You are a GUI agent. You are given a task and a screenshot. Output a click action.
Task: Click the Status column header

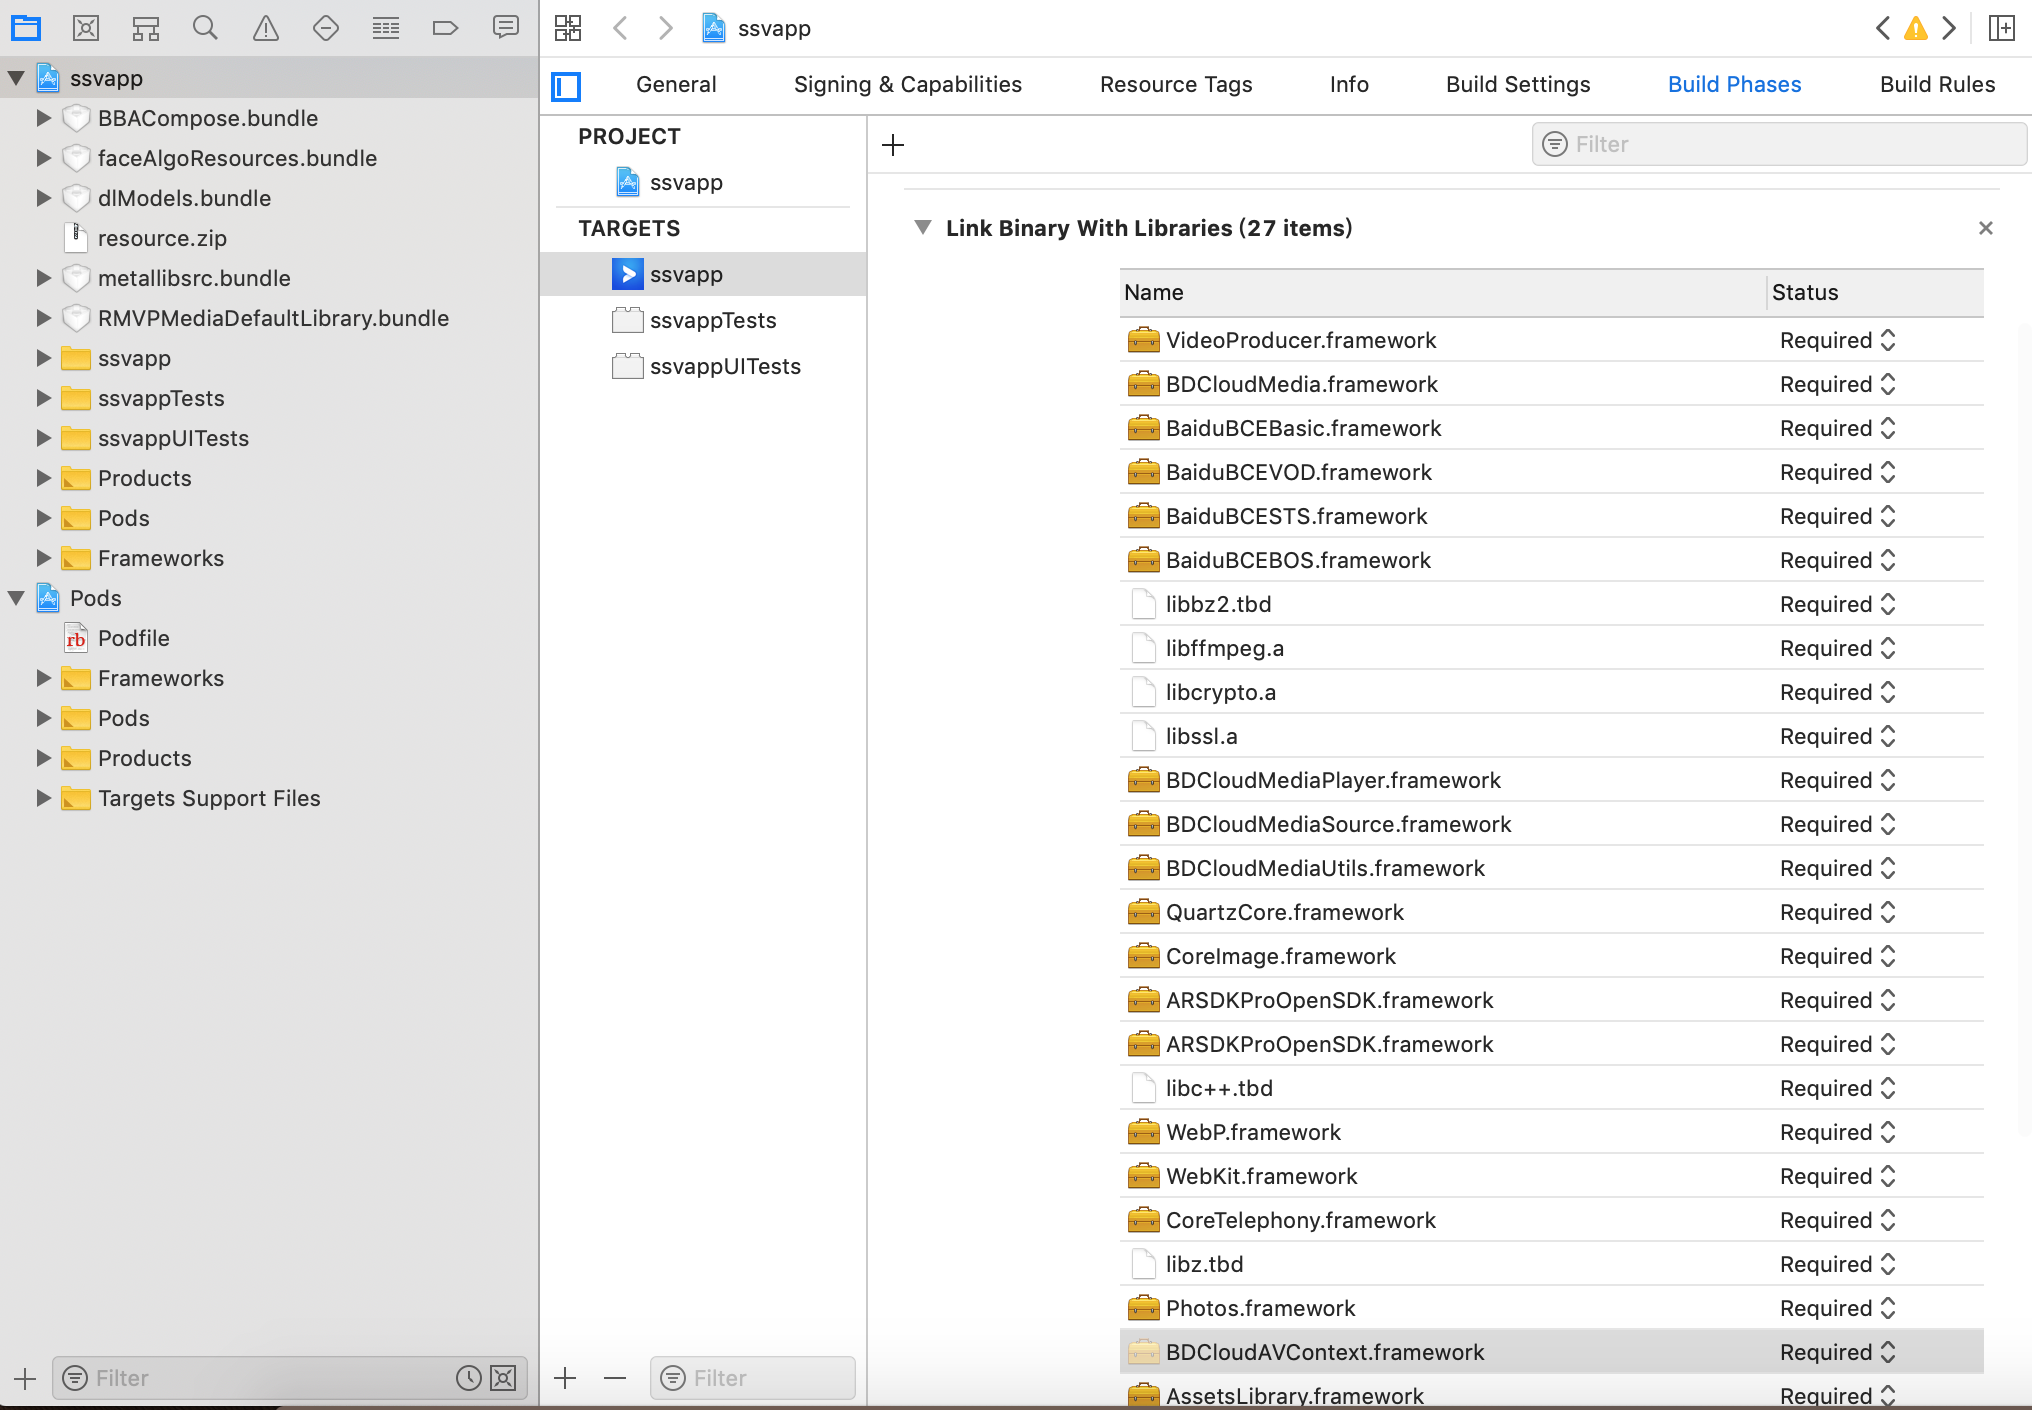[1876, 292]
